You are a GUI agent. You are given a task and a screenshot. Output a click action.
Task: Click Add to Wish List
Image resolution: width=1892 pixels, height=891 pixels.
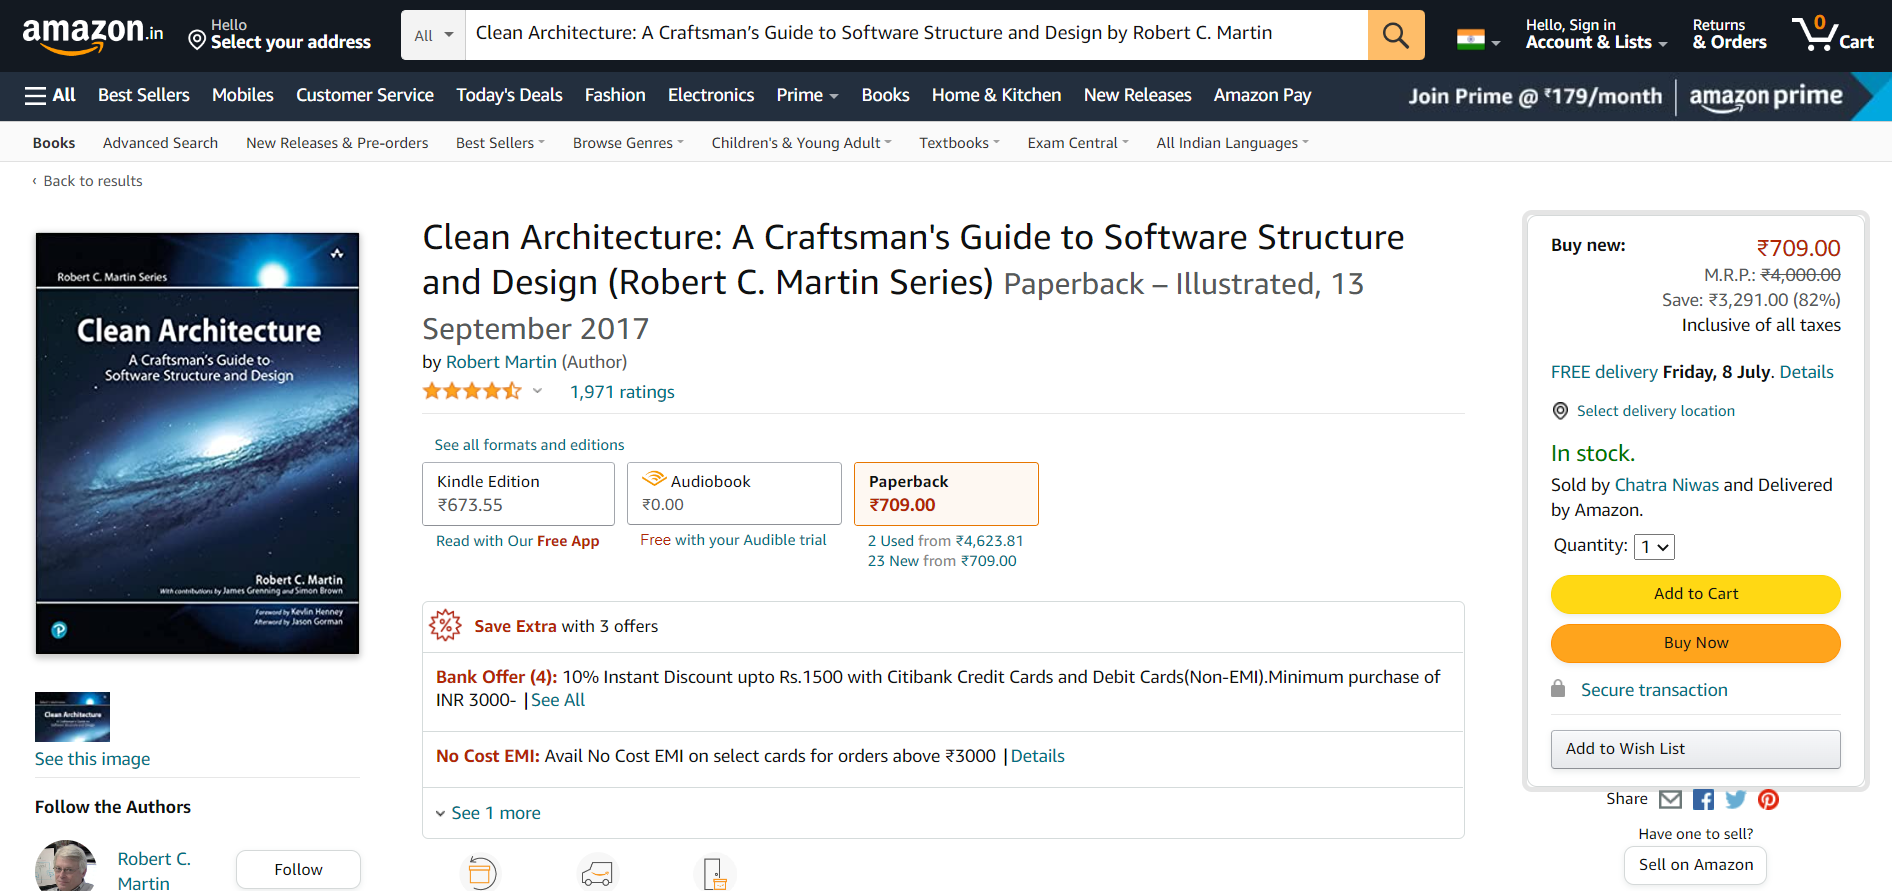coord(1695,749)
